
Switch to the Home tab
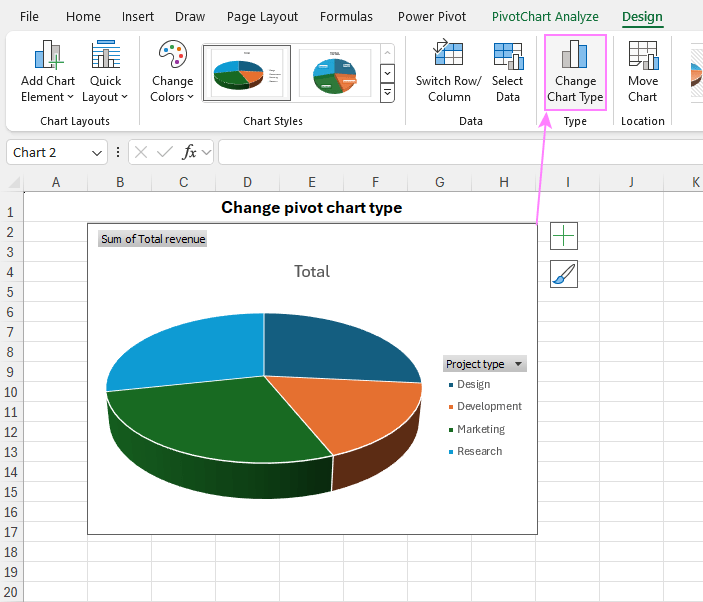[83, 17]
